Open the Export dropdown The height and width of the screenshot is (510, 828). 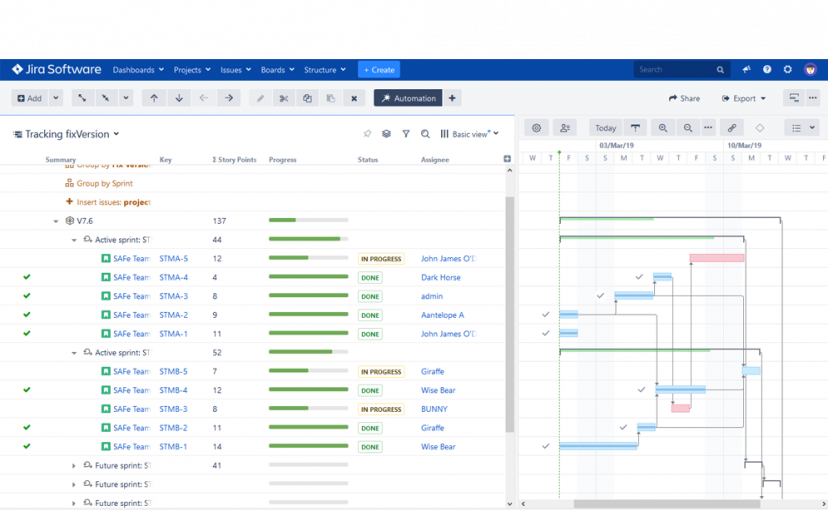pos(744,98)
